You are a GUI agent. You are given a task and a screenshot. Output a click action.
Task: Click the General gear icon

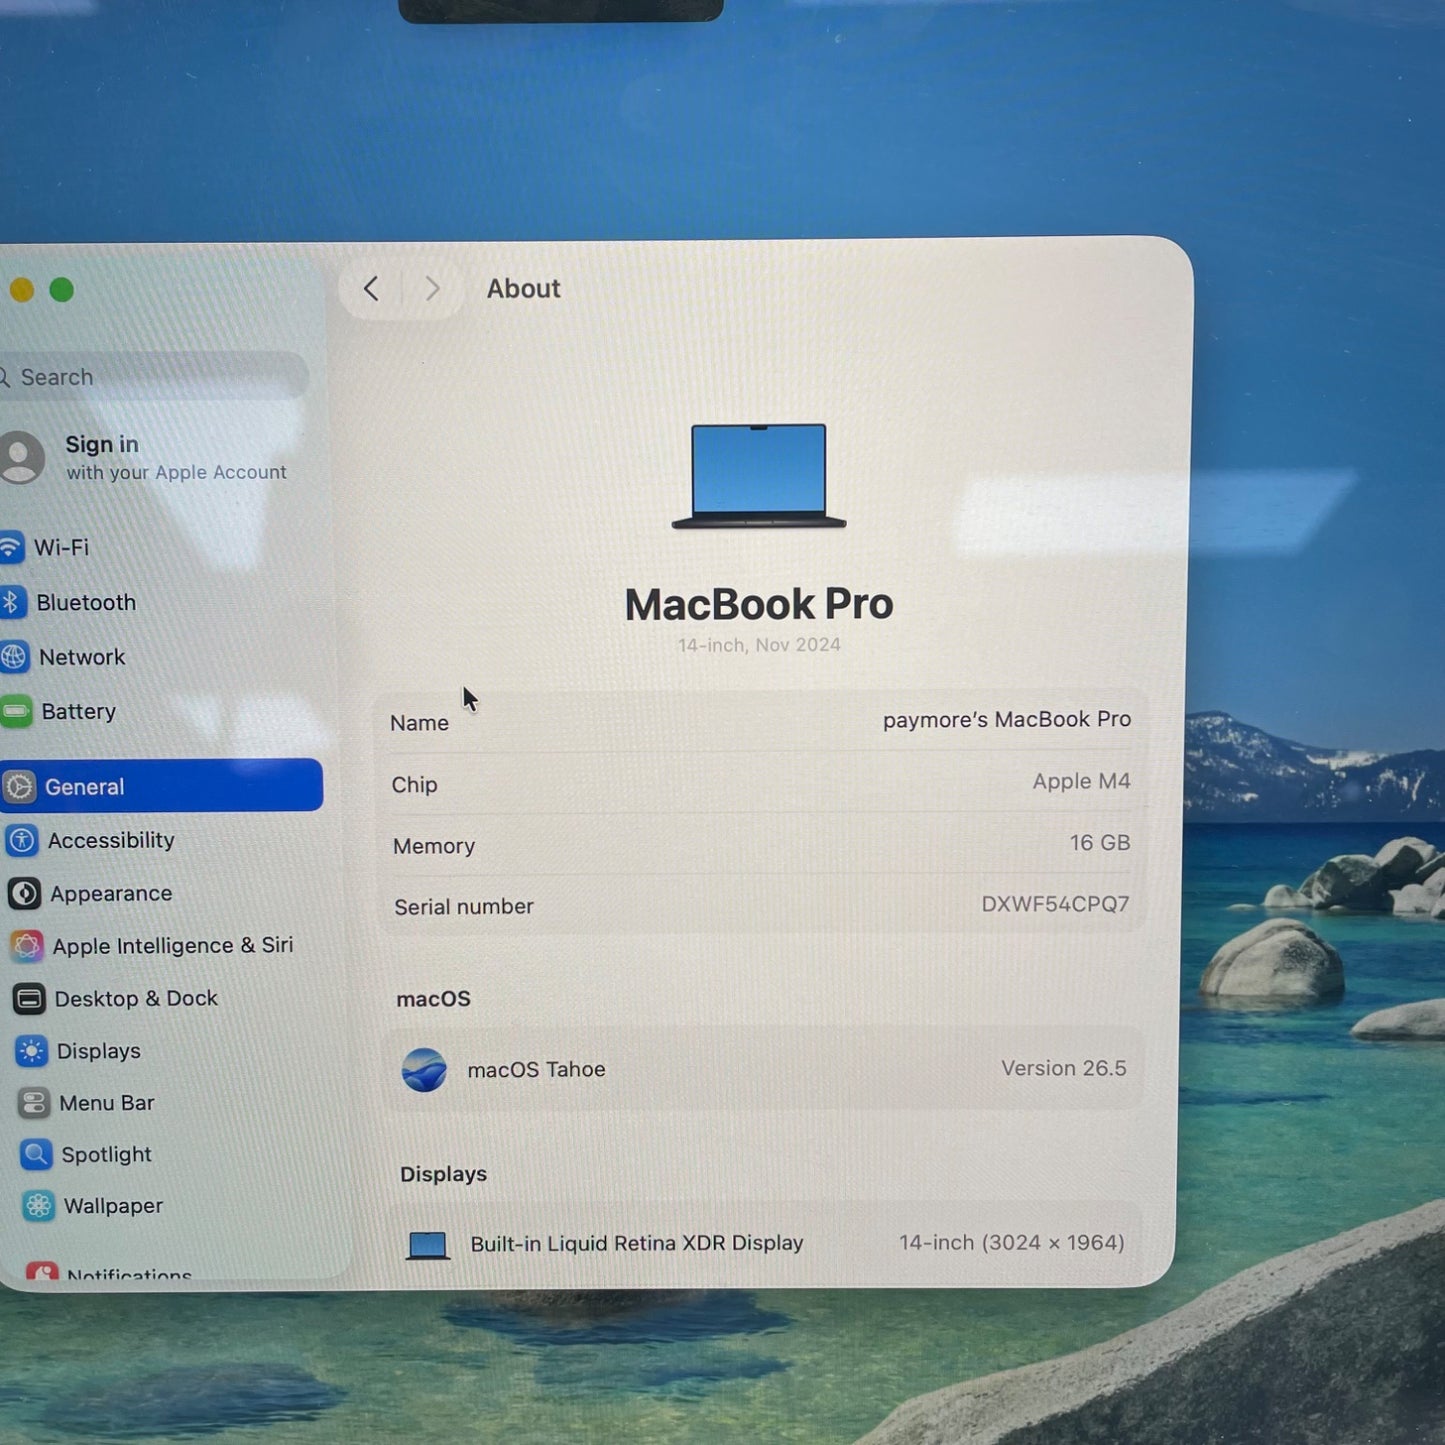pyautogui.click(x=19, y=787)
